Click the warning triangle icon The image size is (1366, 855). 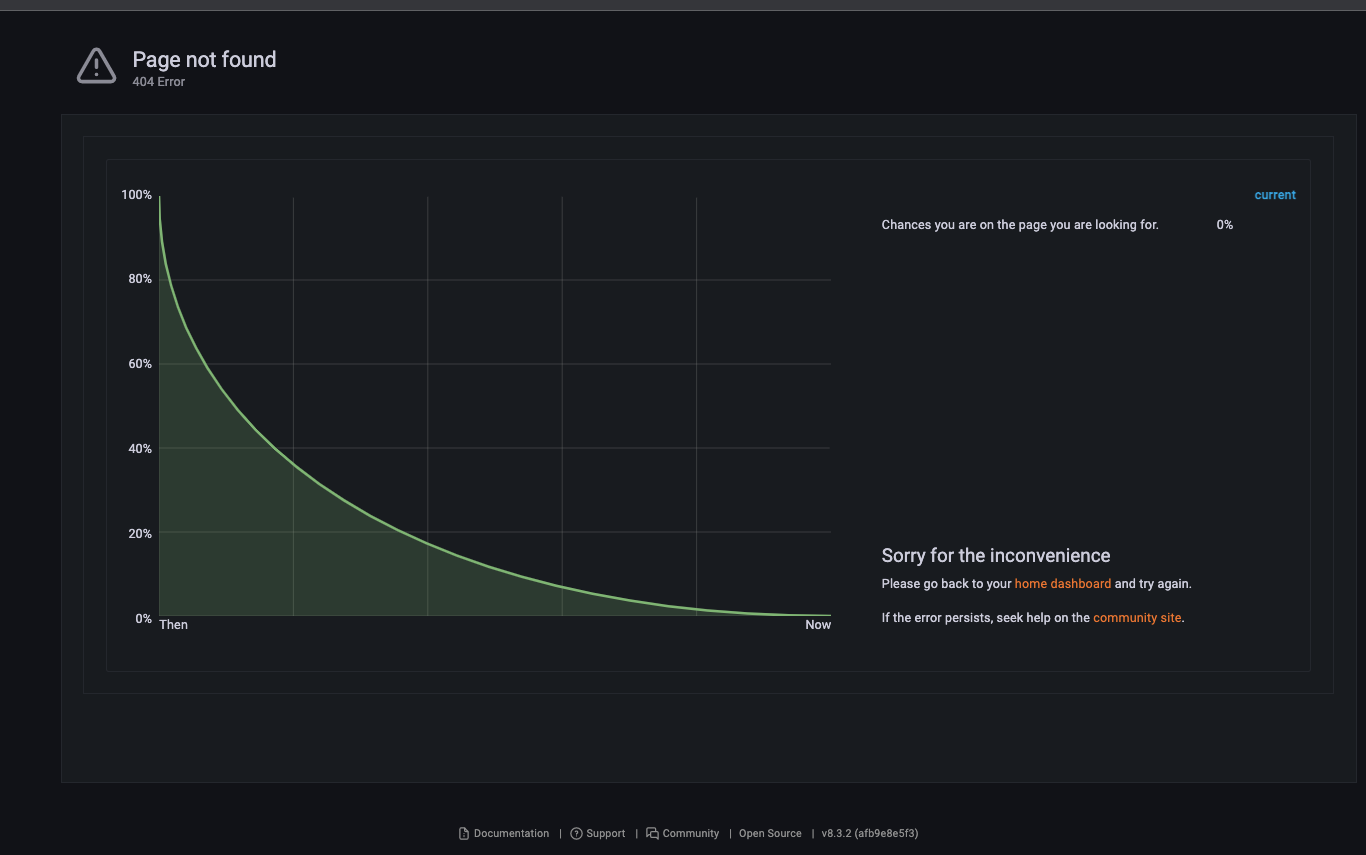point(96,65)
